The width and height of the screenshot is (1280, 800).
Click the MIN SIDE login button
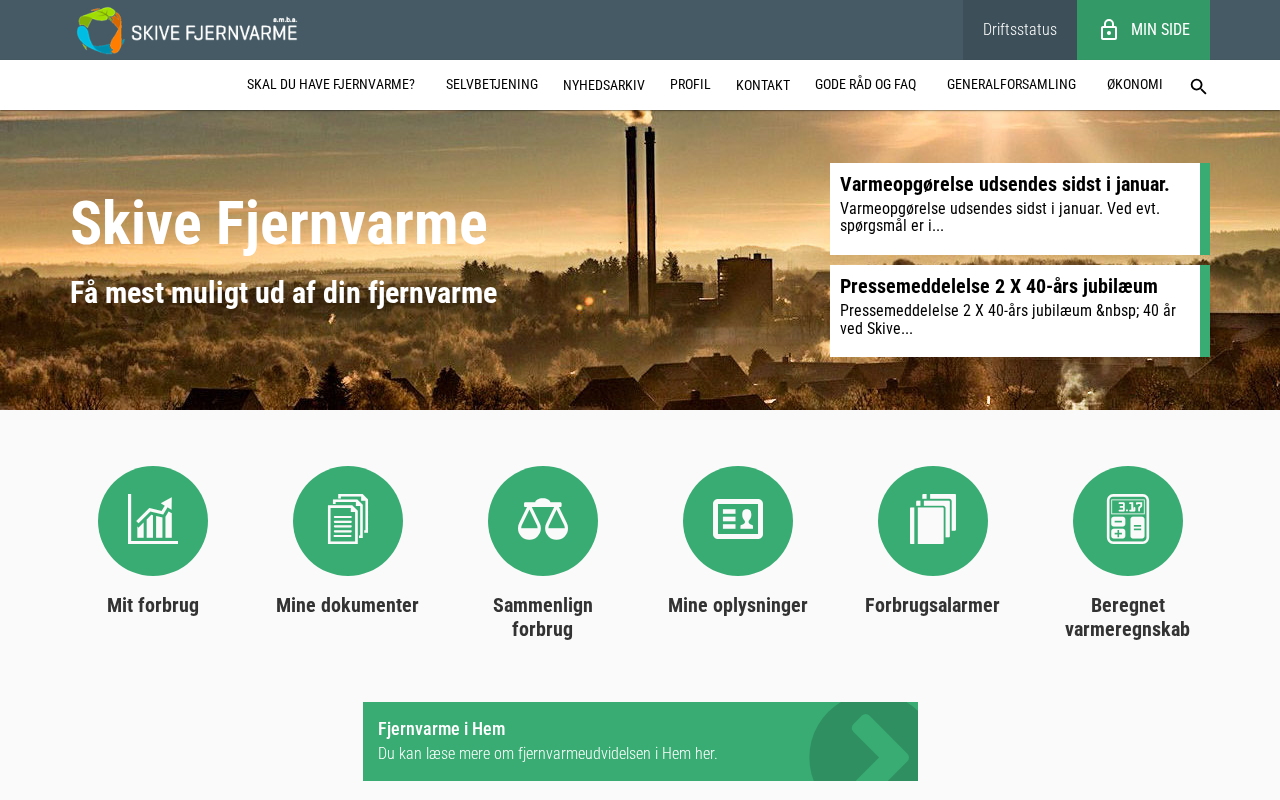point(1143,30)
